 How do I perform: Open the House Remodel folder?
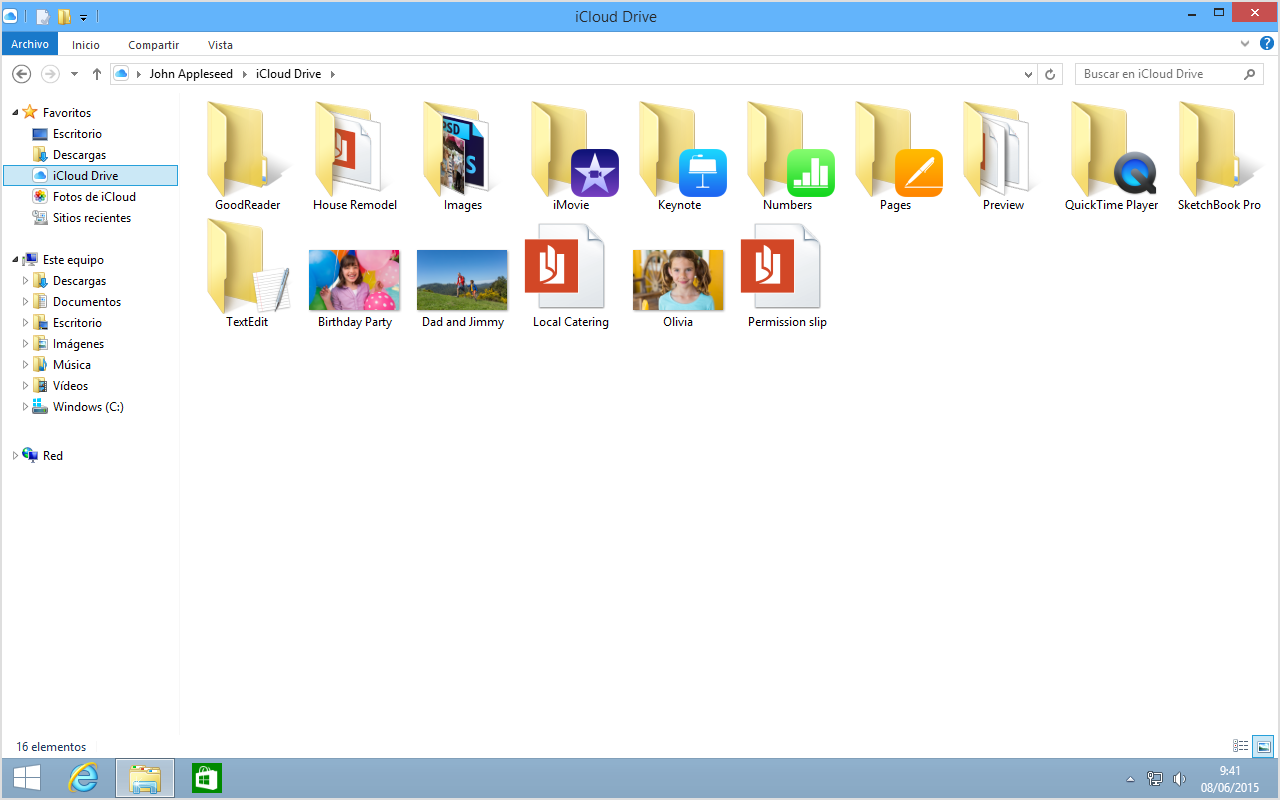point(355,158)
